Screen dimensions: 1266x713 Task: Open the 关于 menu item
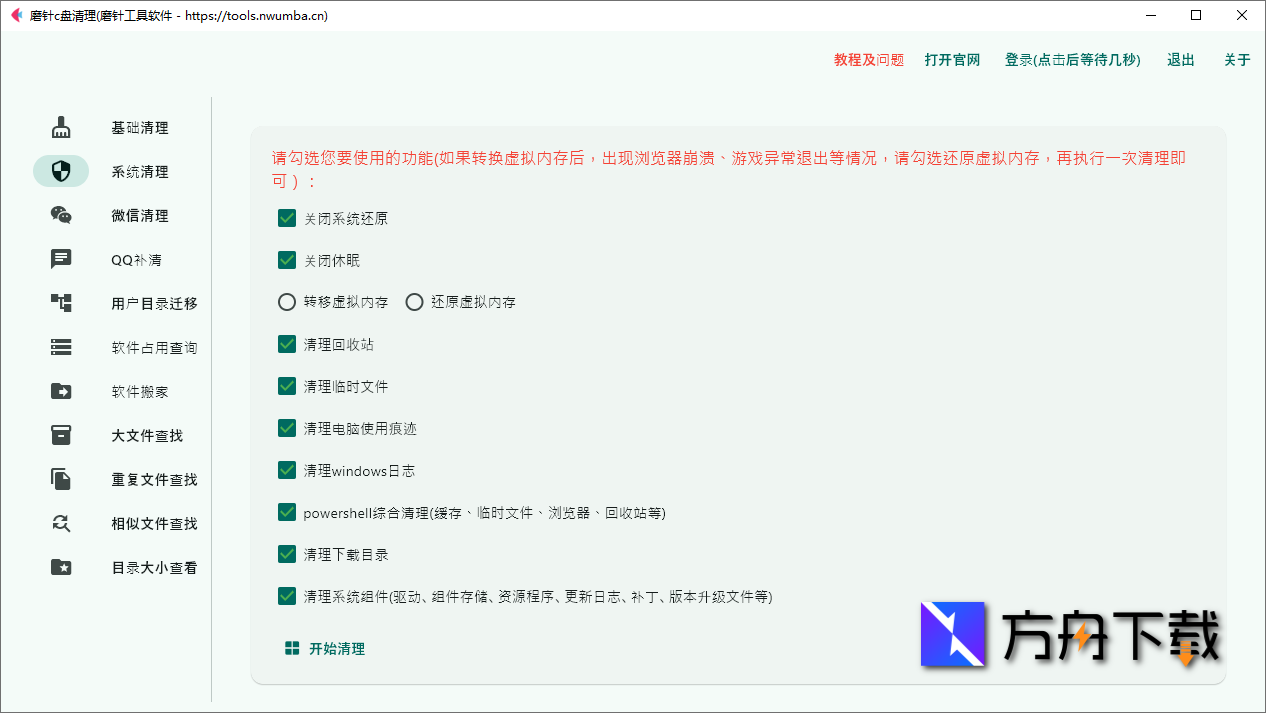tap(1237, 60)
